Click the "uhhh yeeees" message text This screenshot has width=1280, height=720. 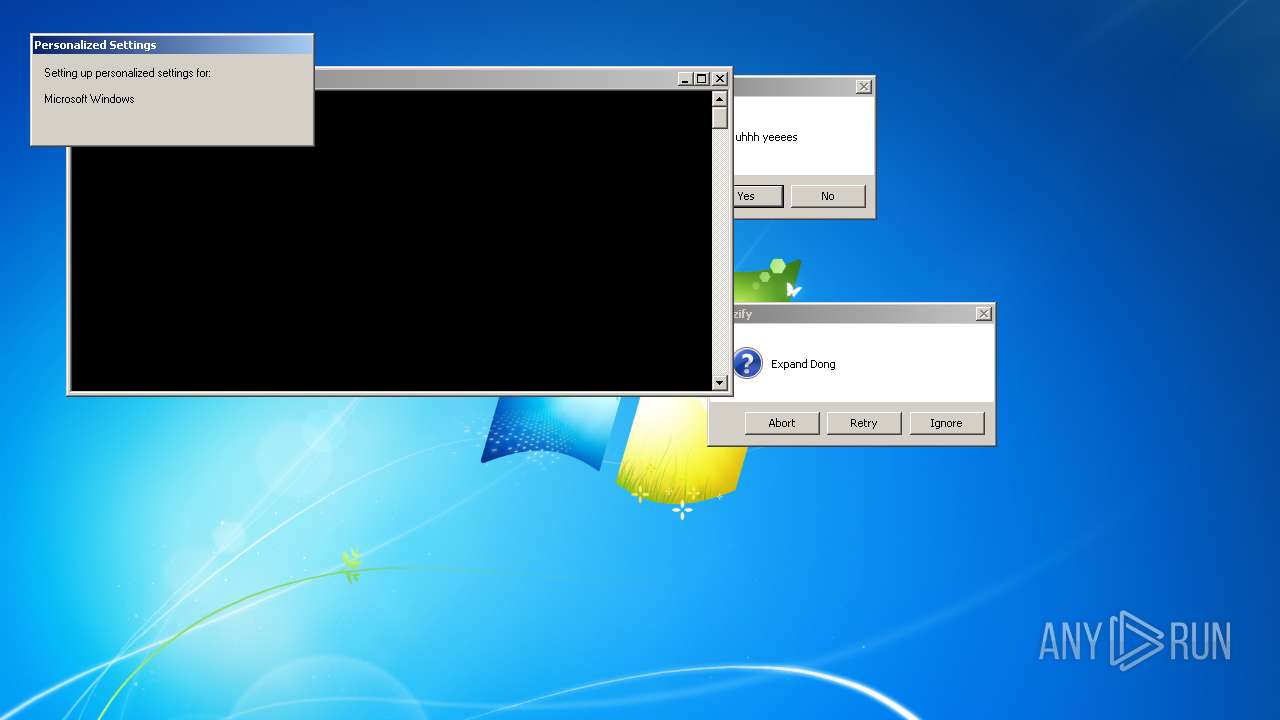766,137
